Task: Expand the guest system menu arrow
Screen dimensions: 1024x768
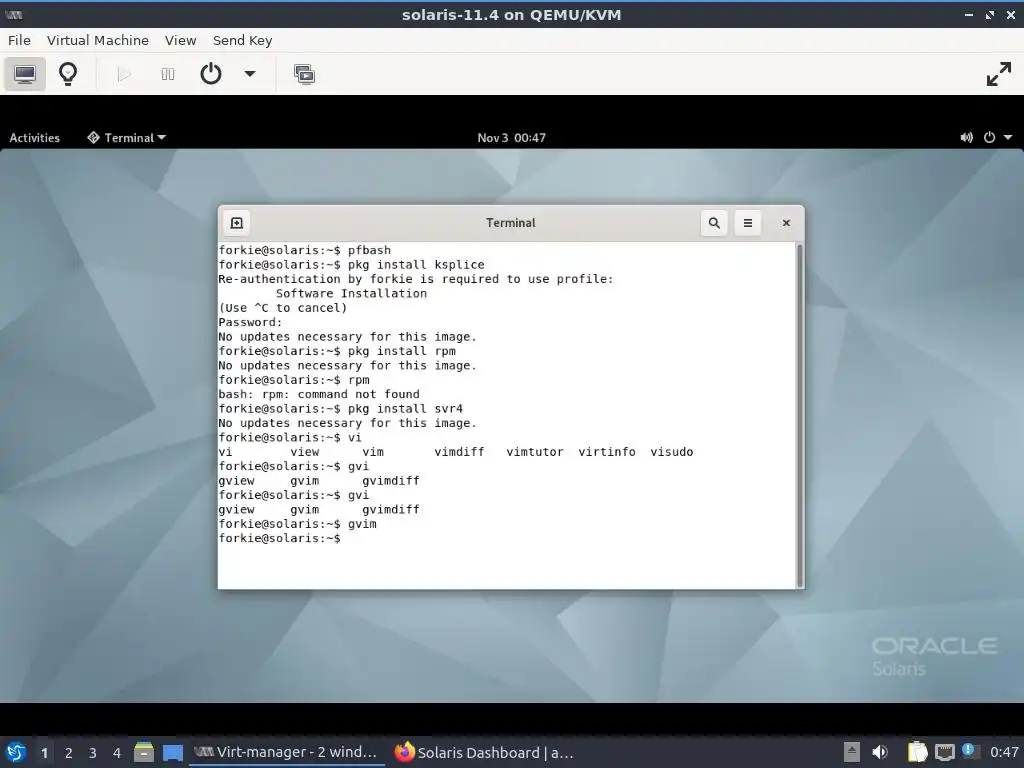Action: pos(1008,138)
